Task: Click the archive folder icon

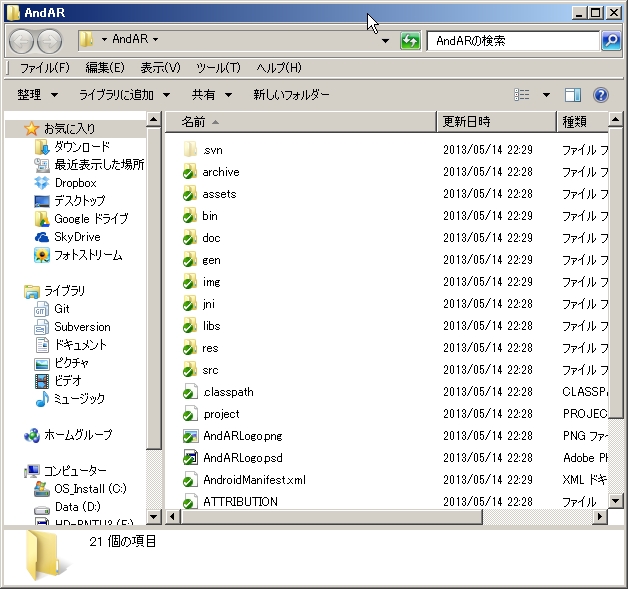Action: [x=190, y=172]
